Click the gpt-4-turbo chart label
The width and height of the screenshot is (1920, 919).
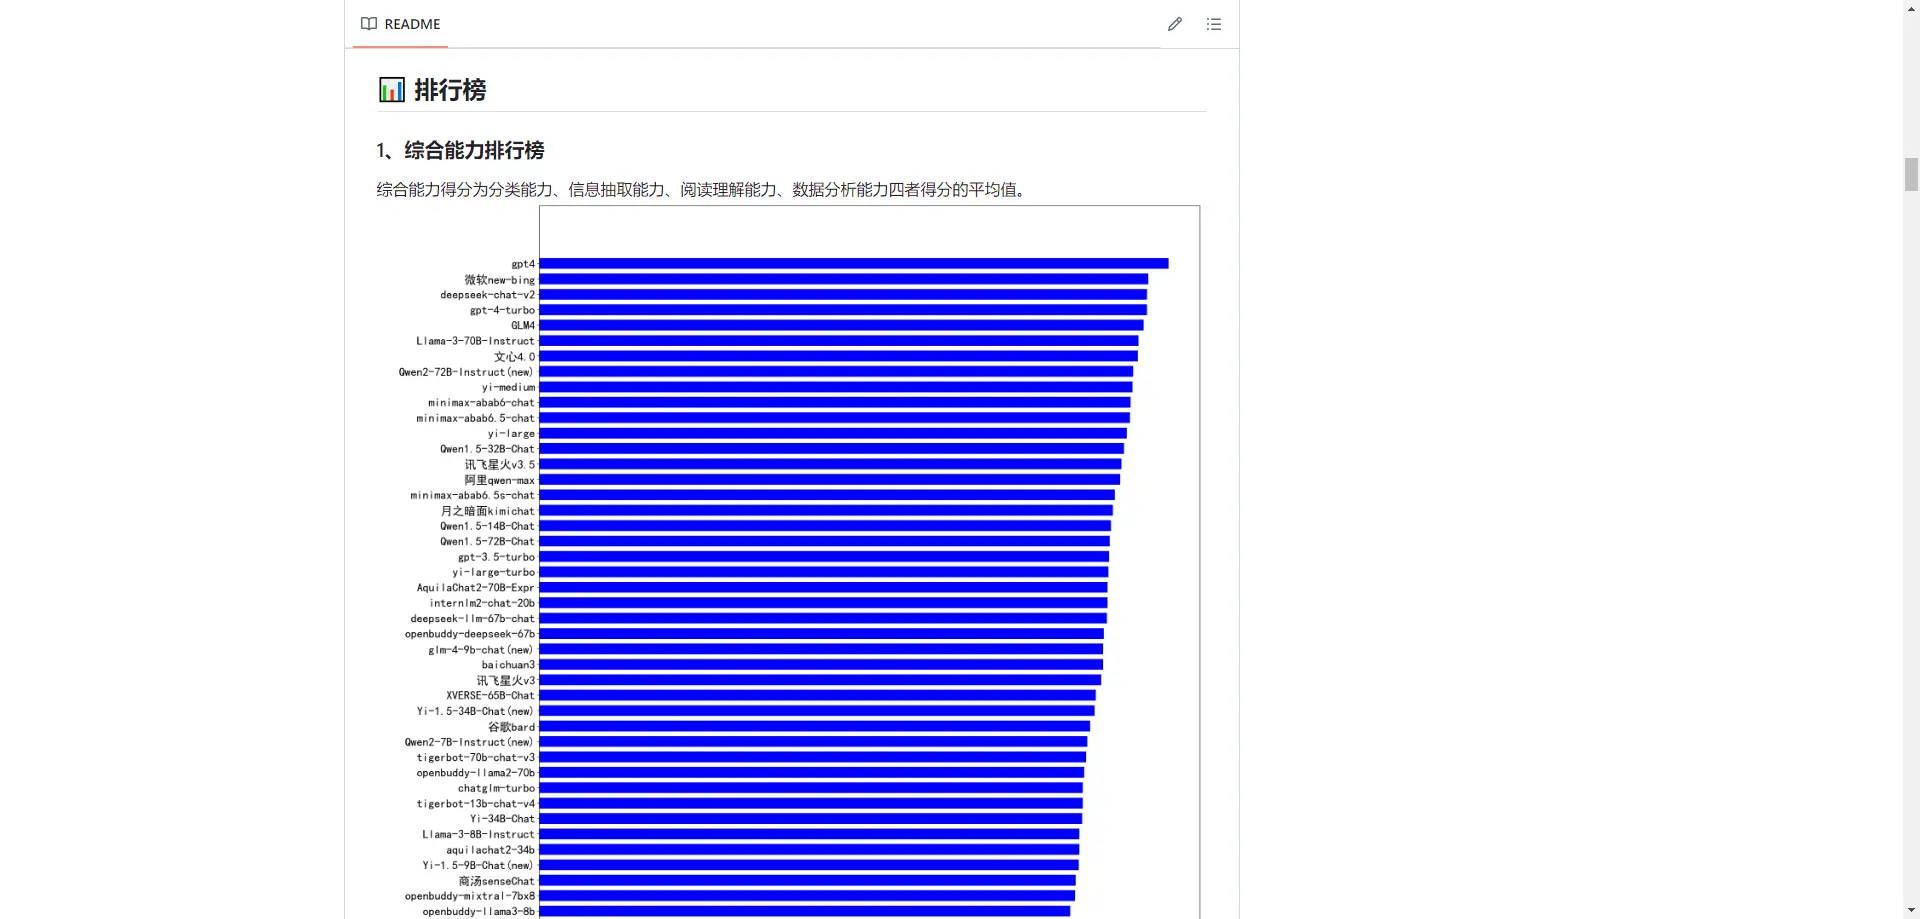click(502, 310)
